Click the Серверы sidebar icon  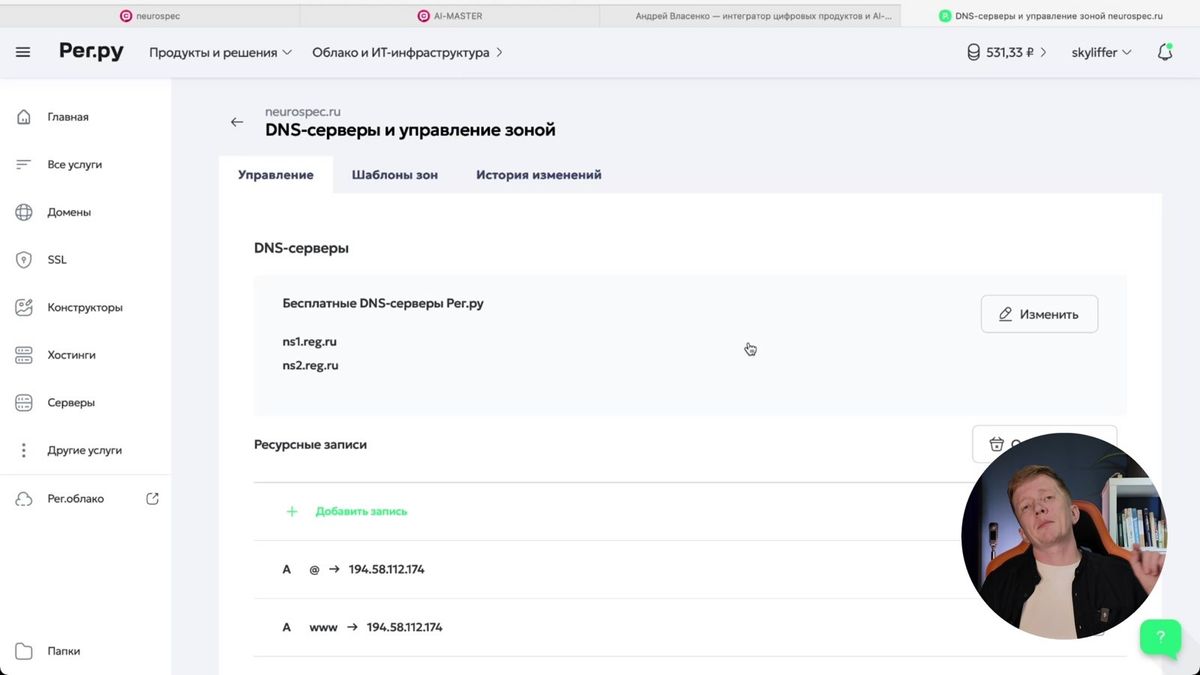[24, 403]
